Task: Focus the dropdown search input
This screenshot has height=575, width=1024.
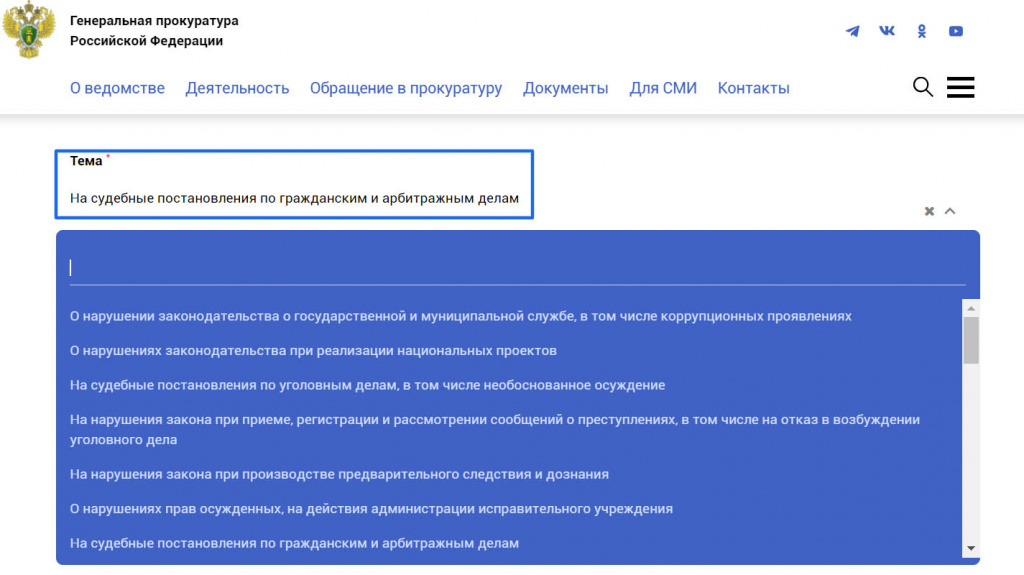Action: (517, 267)
